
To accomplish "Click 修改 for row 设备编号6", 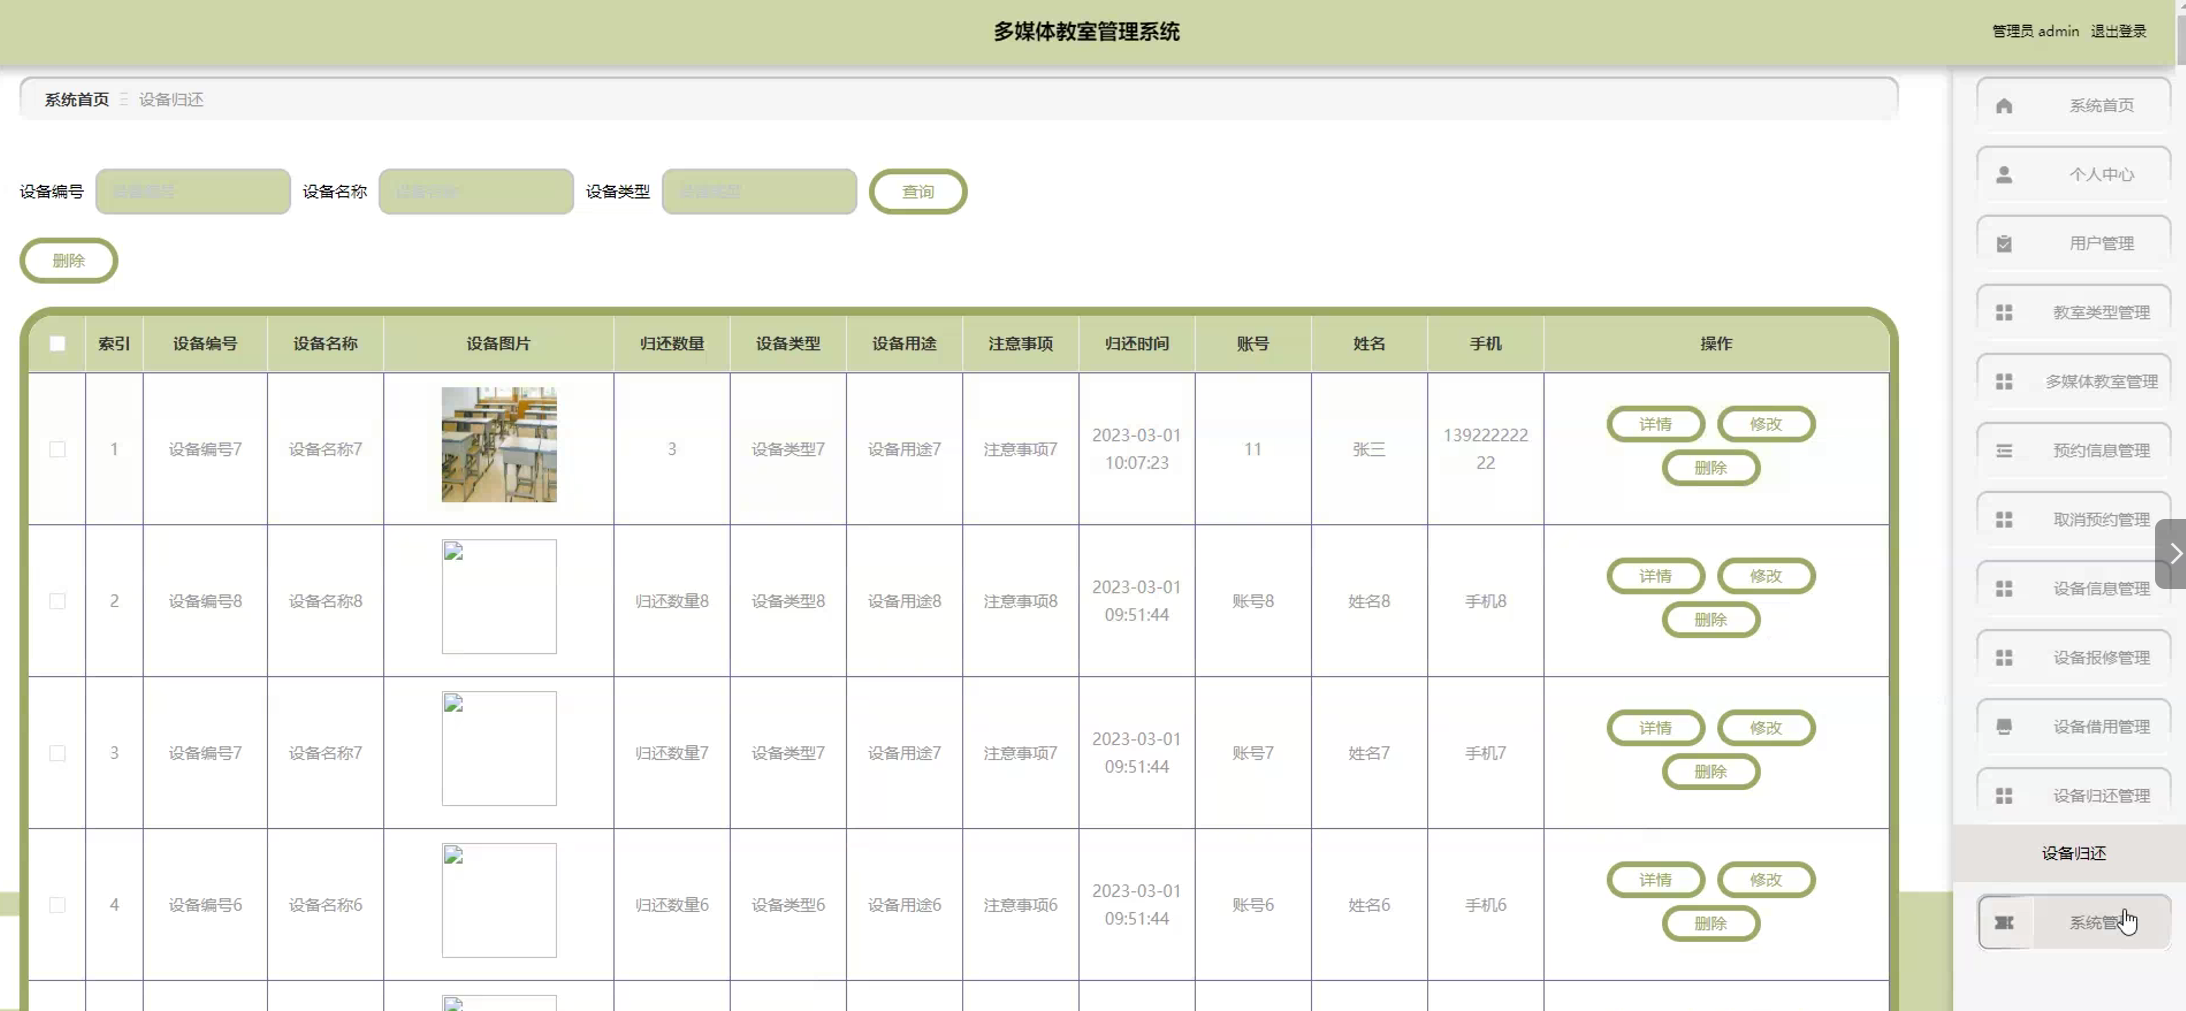I will point(1765,880).
